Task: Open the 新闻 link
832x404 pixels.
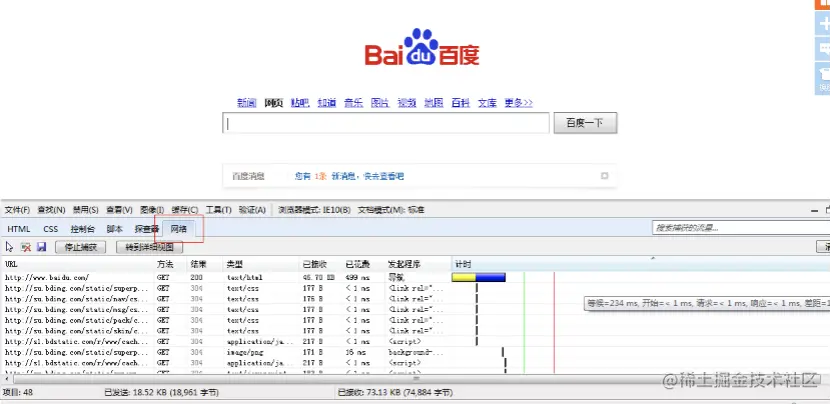Action: (246, 103)
